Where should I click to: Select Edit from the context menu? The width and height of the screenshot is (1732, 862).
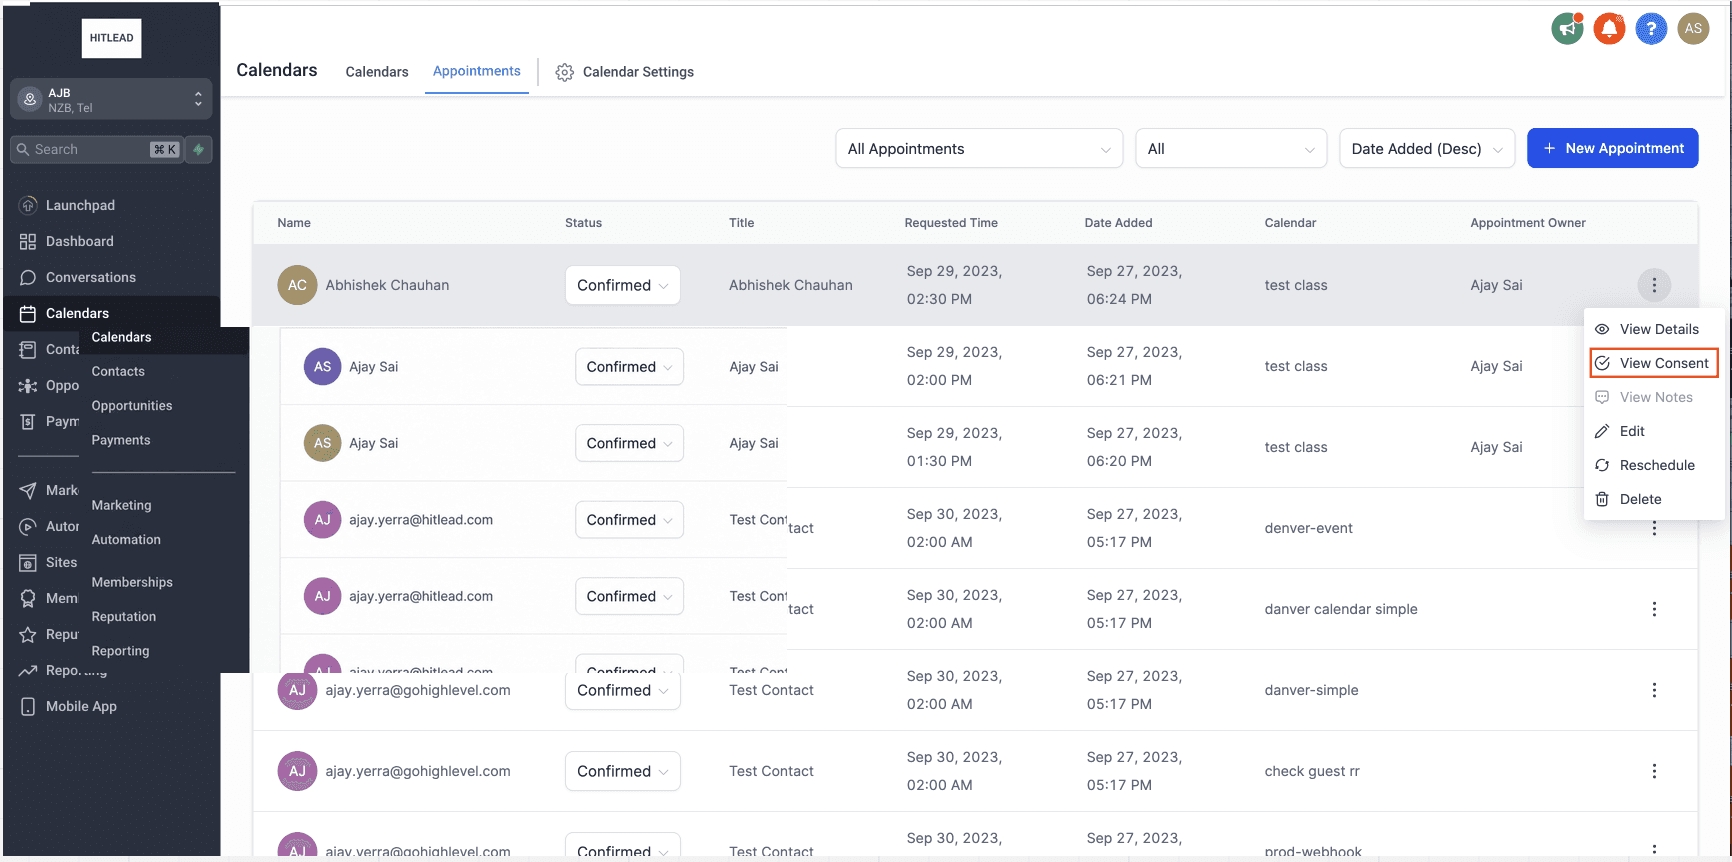coord(1654,431)
